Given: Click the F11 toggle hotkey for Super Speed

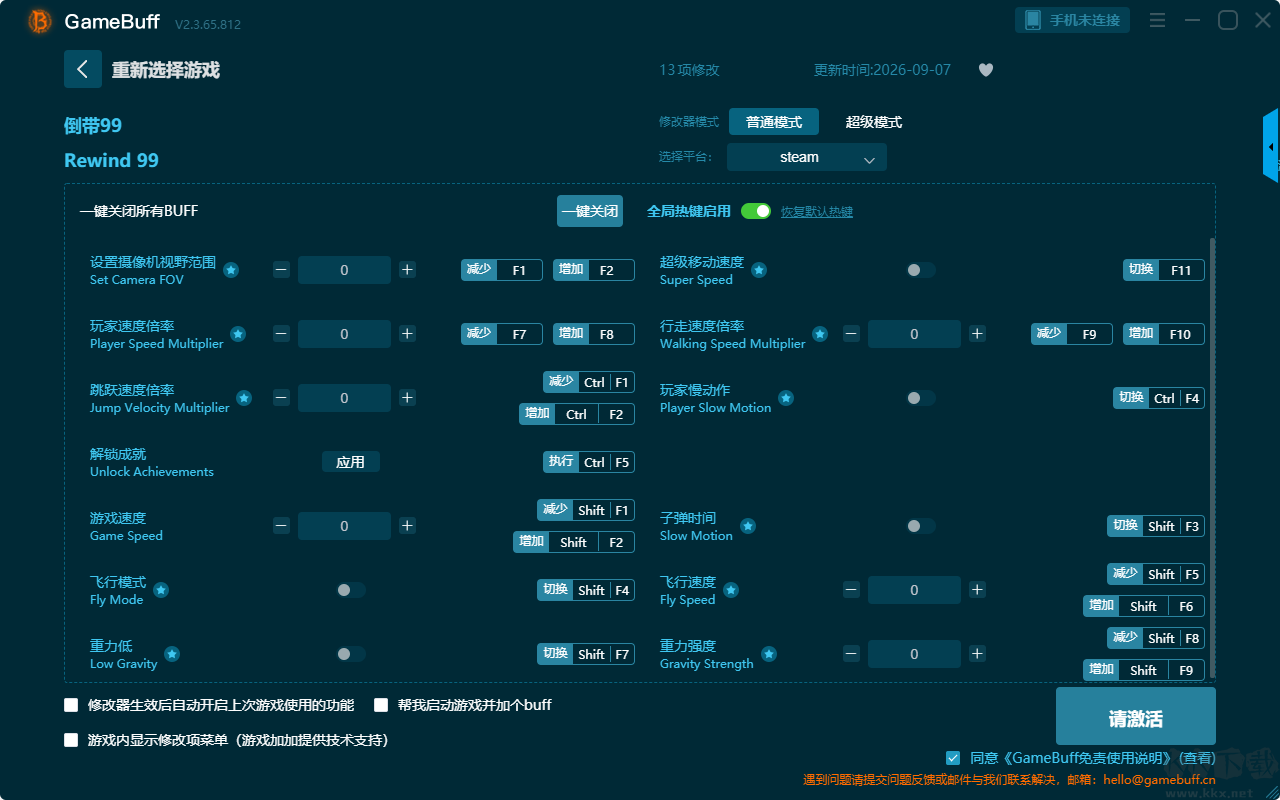Looking at the screenshot, I should click(1164, 270).
